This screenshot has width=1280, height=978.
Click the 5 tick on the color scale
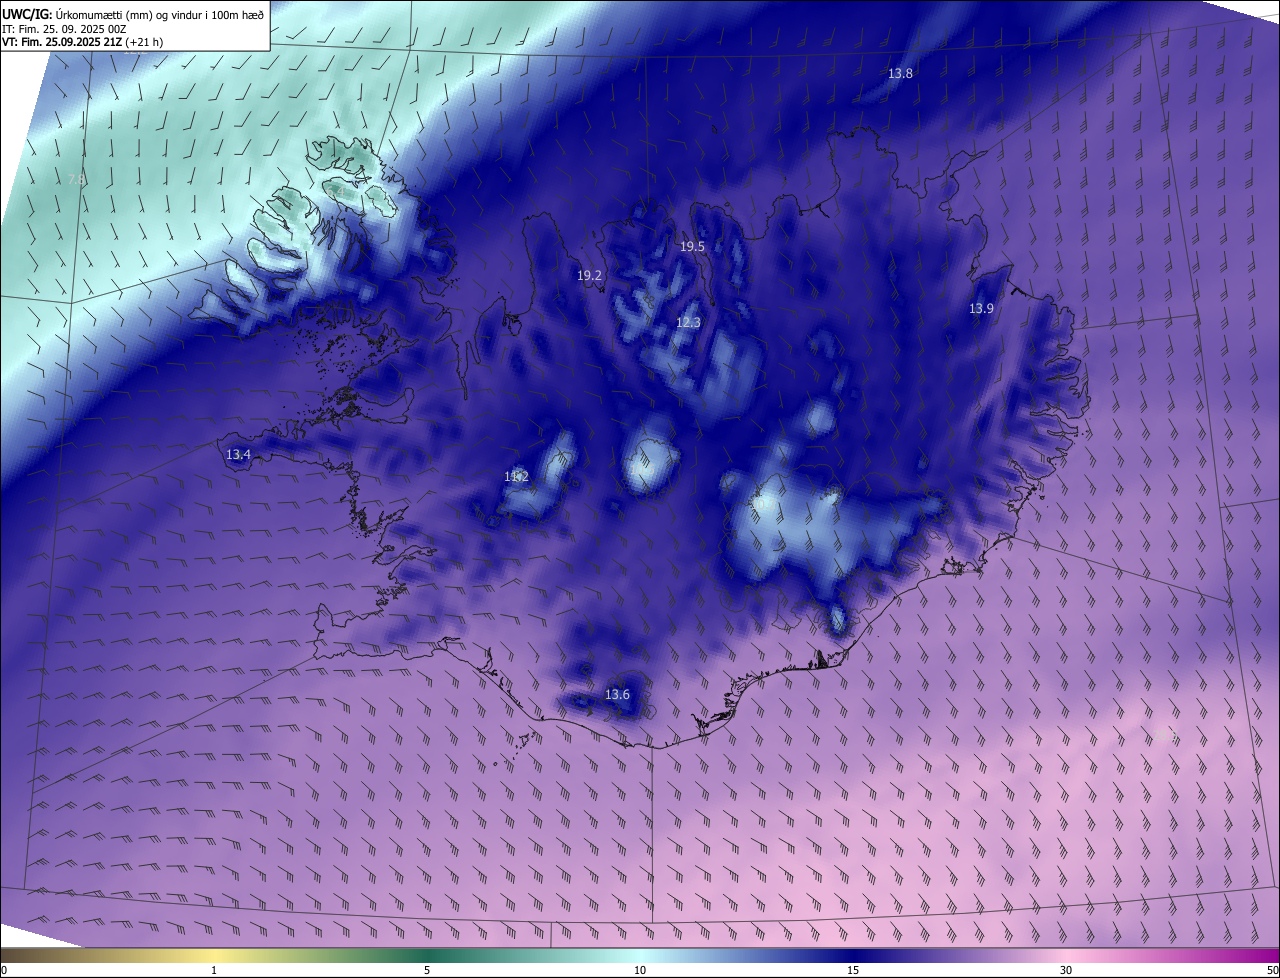click(x=427, y=970)
